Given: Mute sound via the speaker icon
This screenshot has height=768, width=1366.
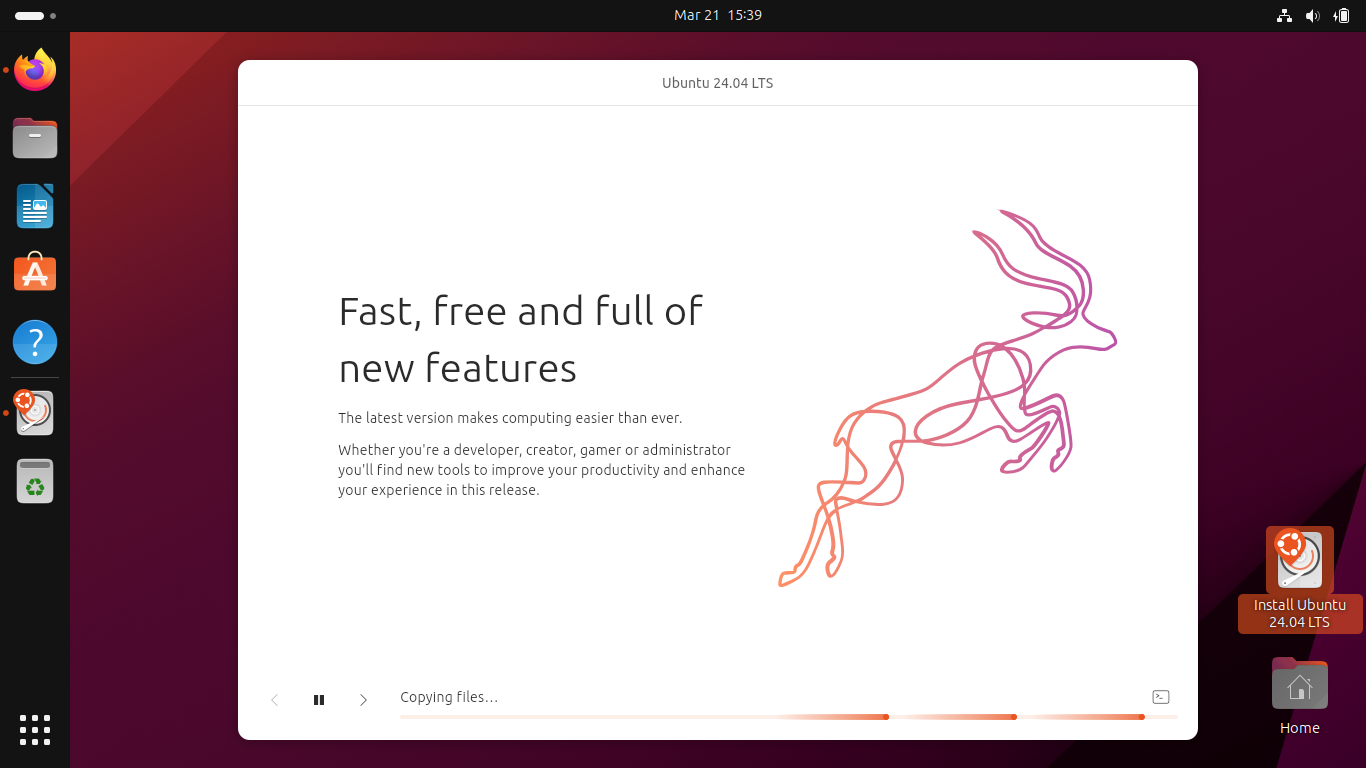Looking at the screenshot, I should tap(1312, 15).
